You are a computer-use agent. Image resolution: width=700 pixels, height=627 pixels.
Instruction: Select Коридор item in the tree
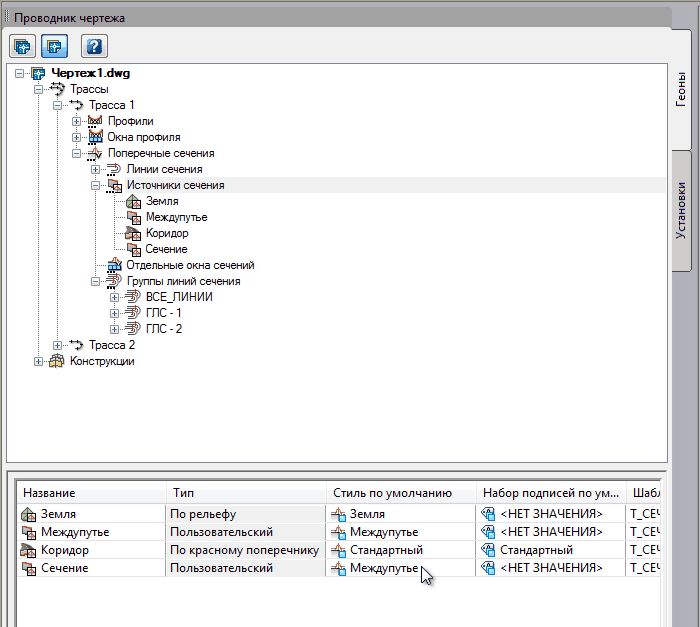click(x=166, y=233)
